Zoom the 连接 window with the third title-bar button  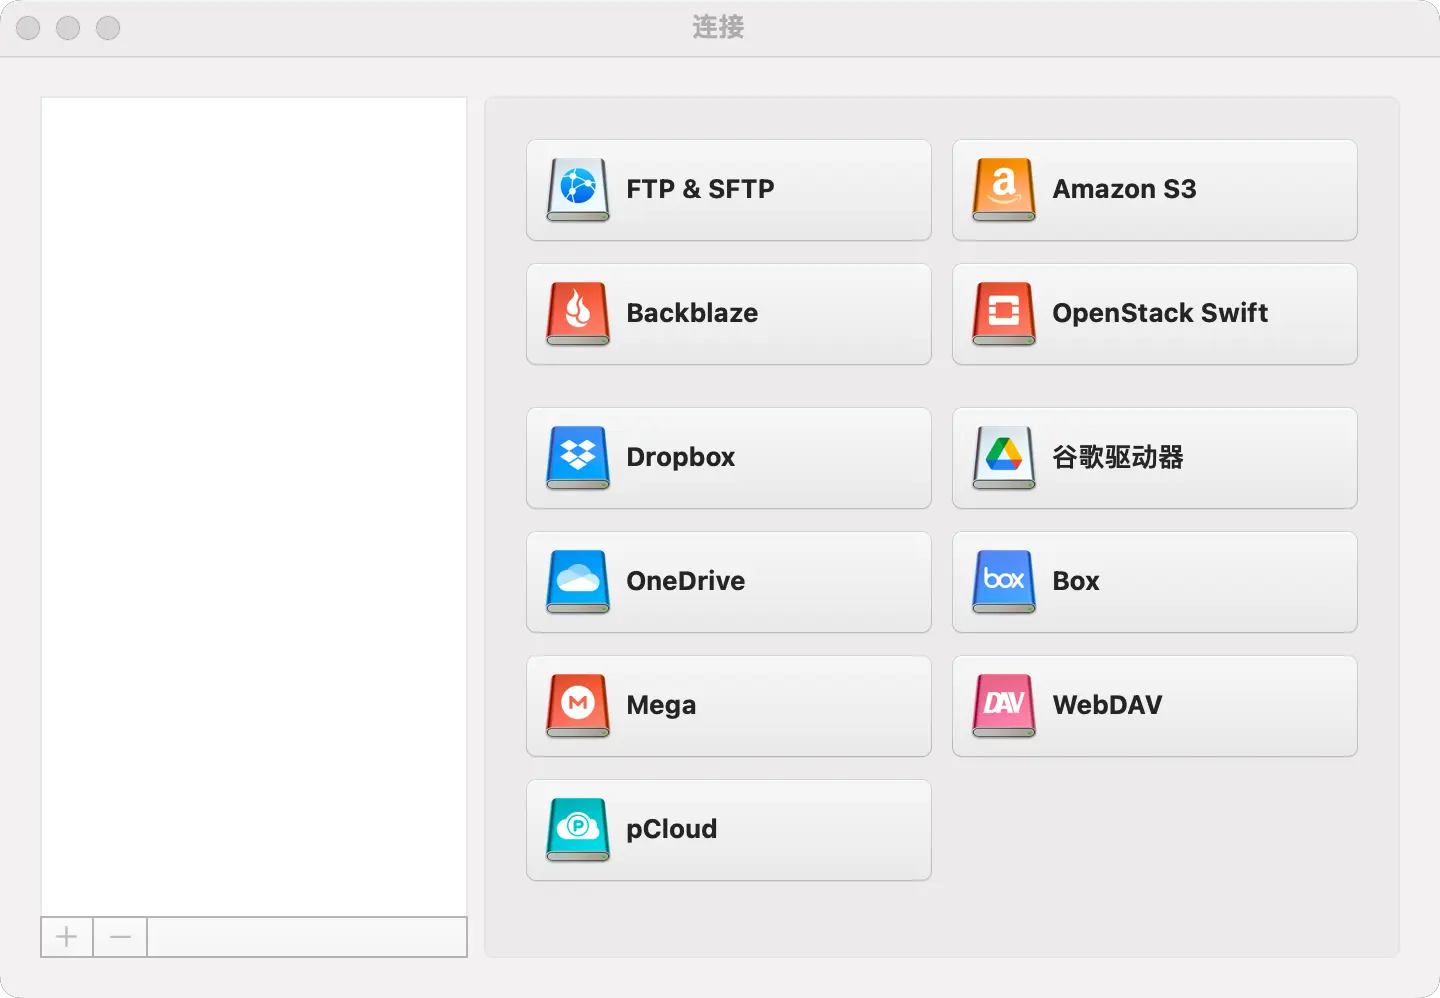pos(108,28)
